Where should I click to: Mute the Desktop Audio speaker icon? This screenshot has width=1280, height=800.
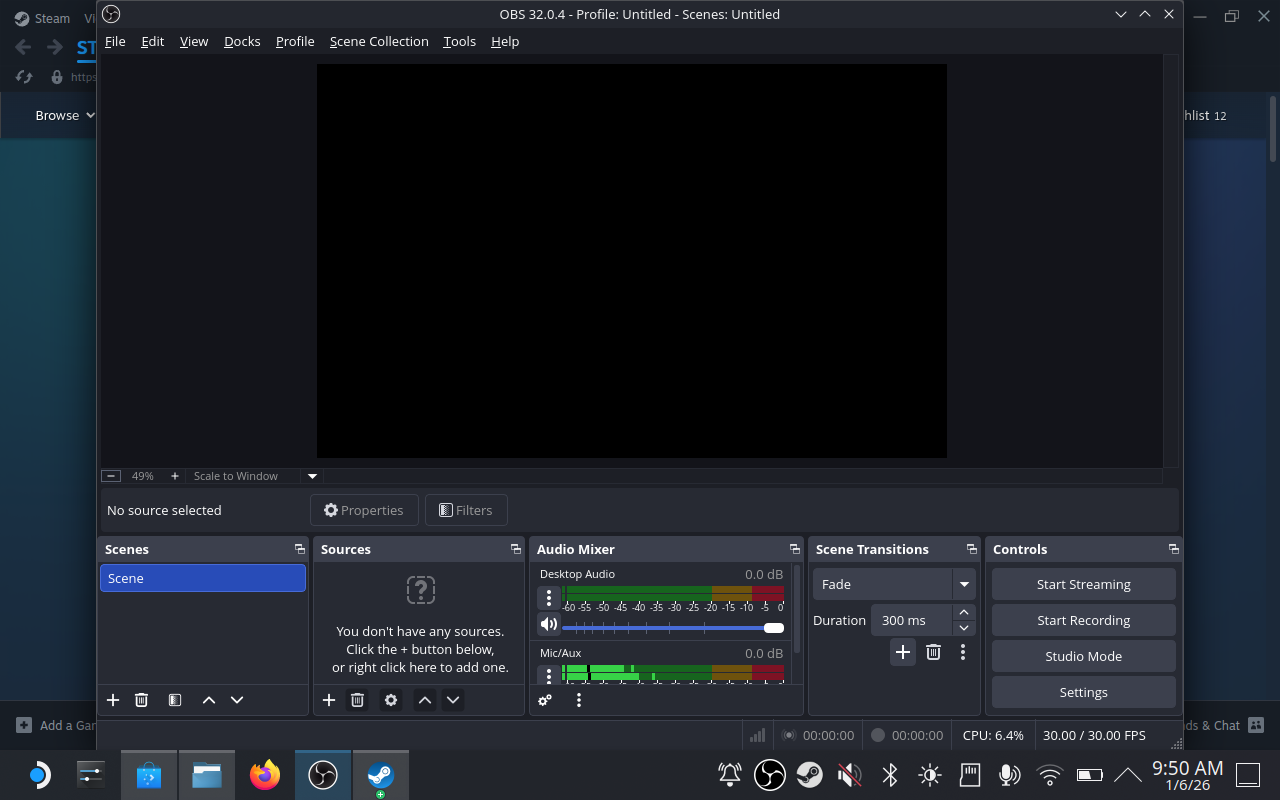548,623
